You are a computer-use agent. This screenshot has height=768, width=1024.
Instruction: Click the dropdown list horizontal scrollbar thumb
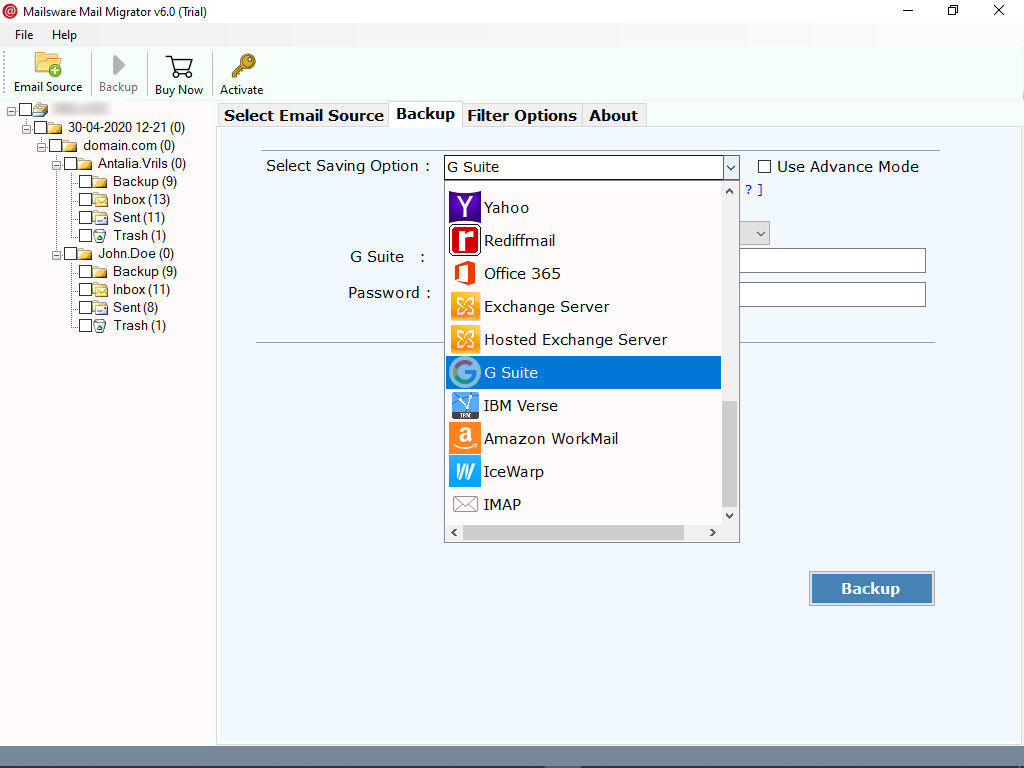pyautogui.click(x=573, y=533)
